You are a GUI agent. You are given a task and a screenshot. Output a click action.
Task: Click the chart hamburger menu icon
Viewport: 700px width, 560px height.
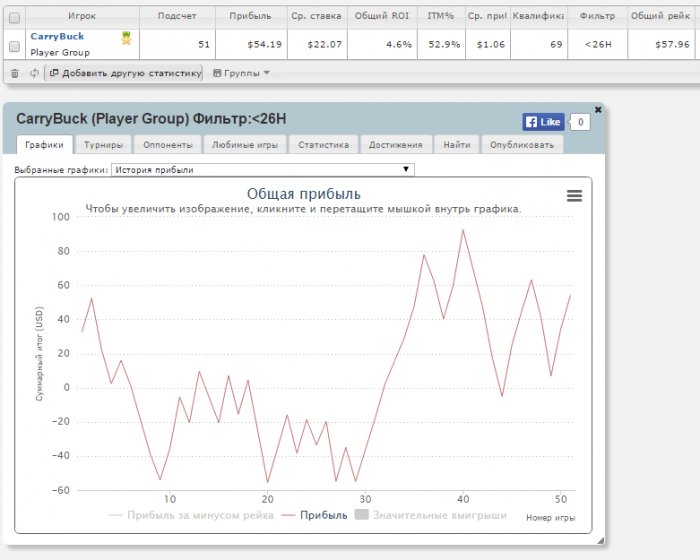click(x=574, y=196)
